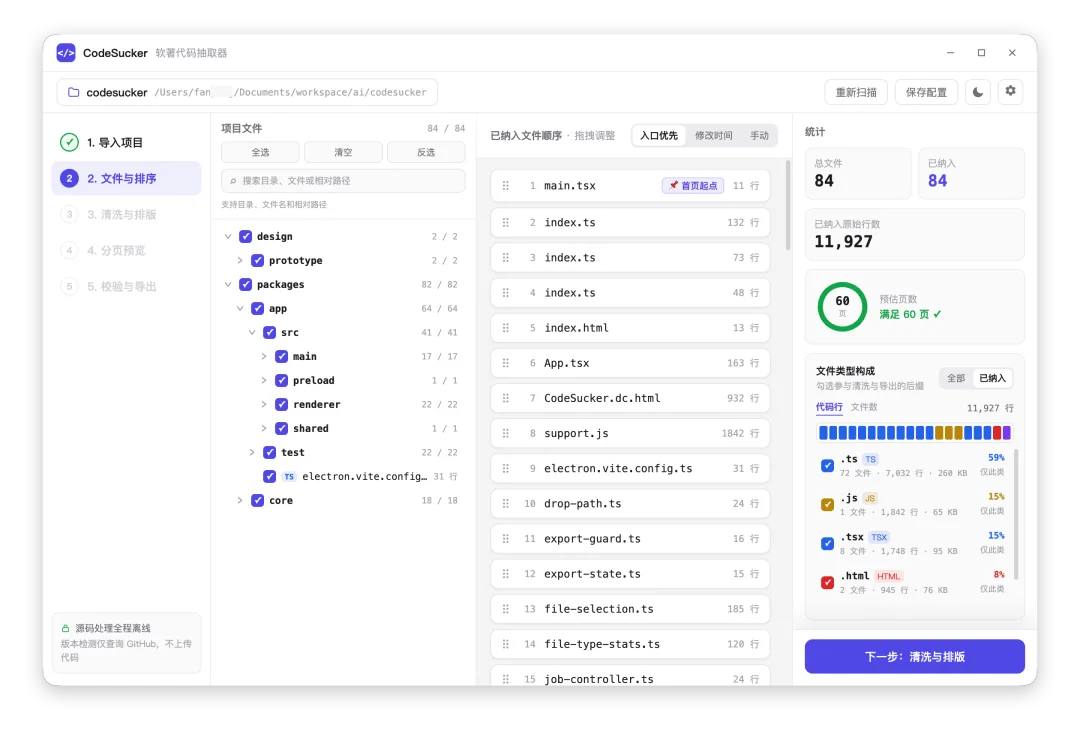Uncheck the renderer folder checkbox
Image resolution: width=1080 pixels, height=737 pixels.
click(282, 404)
